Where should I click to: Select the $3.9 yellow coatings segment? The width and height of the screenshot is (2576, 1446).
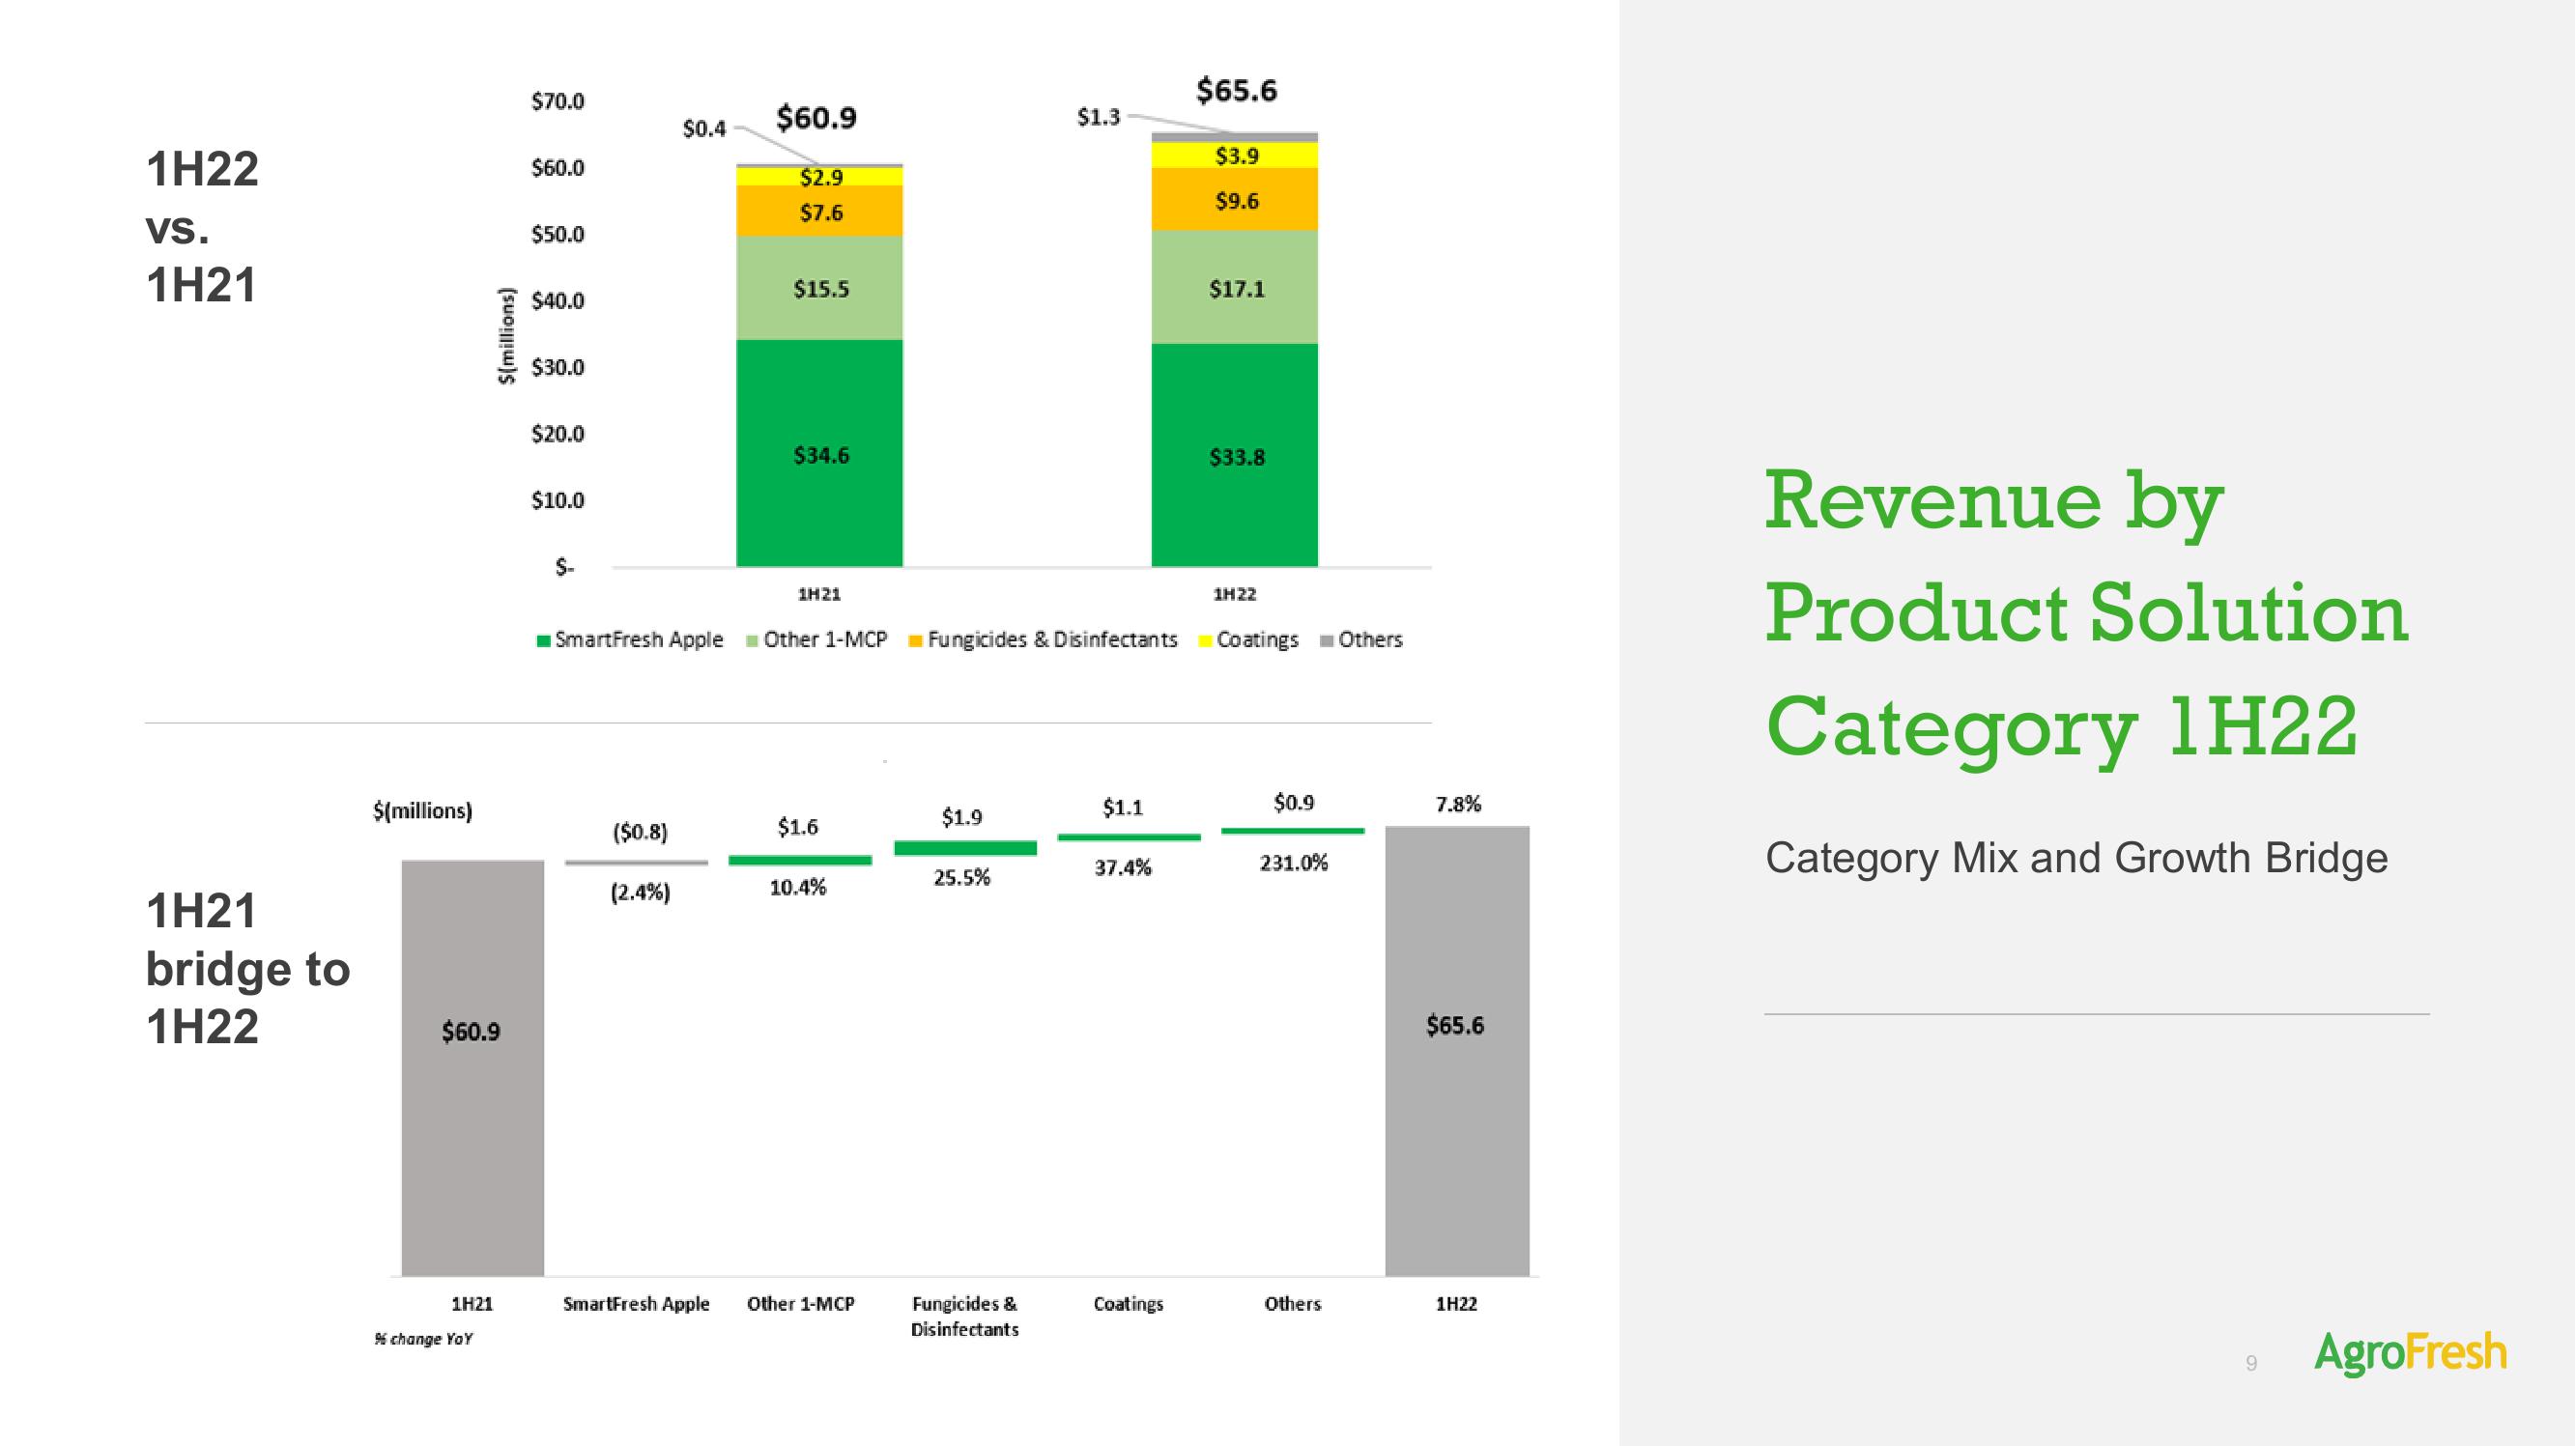coord(1235,155)
